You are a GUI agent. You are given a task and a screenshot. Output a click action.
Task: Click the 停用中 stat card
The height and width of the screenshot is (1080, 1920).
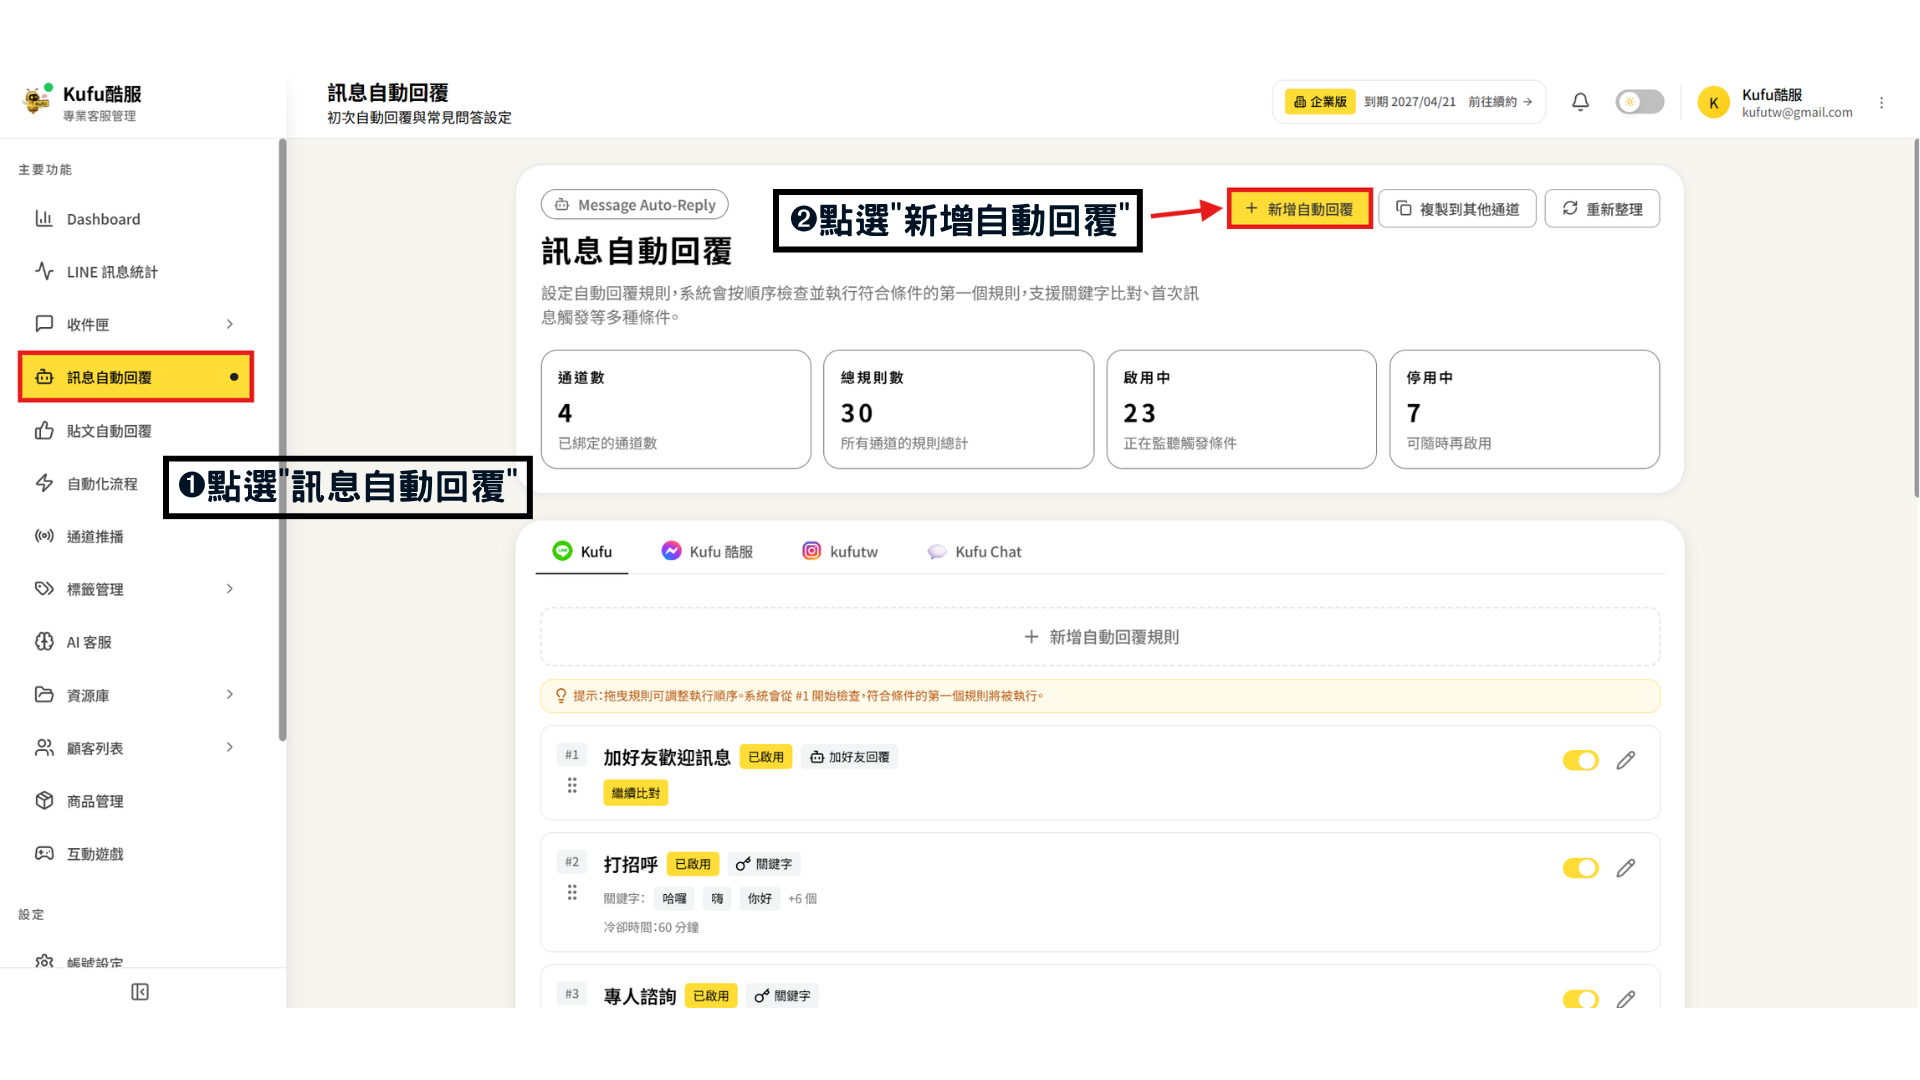point(1524,409)
